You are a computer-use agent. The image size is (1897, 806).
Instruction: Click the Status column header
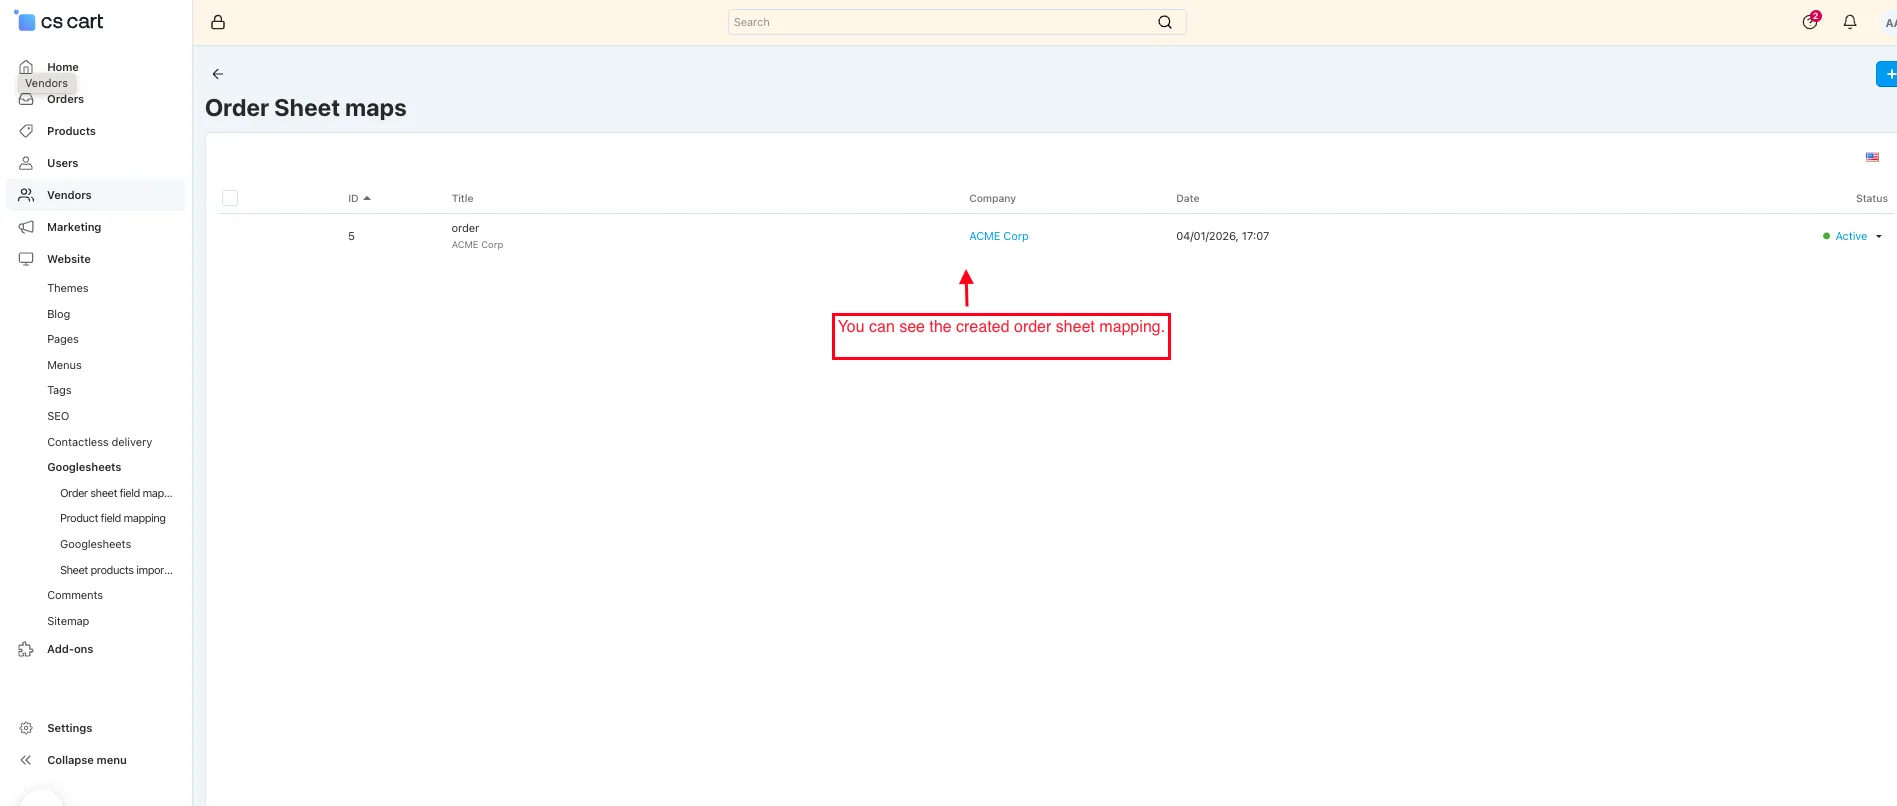point(1872,198)
